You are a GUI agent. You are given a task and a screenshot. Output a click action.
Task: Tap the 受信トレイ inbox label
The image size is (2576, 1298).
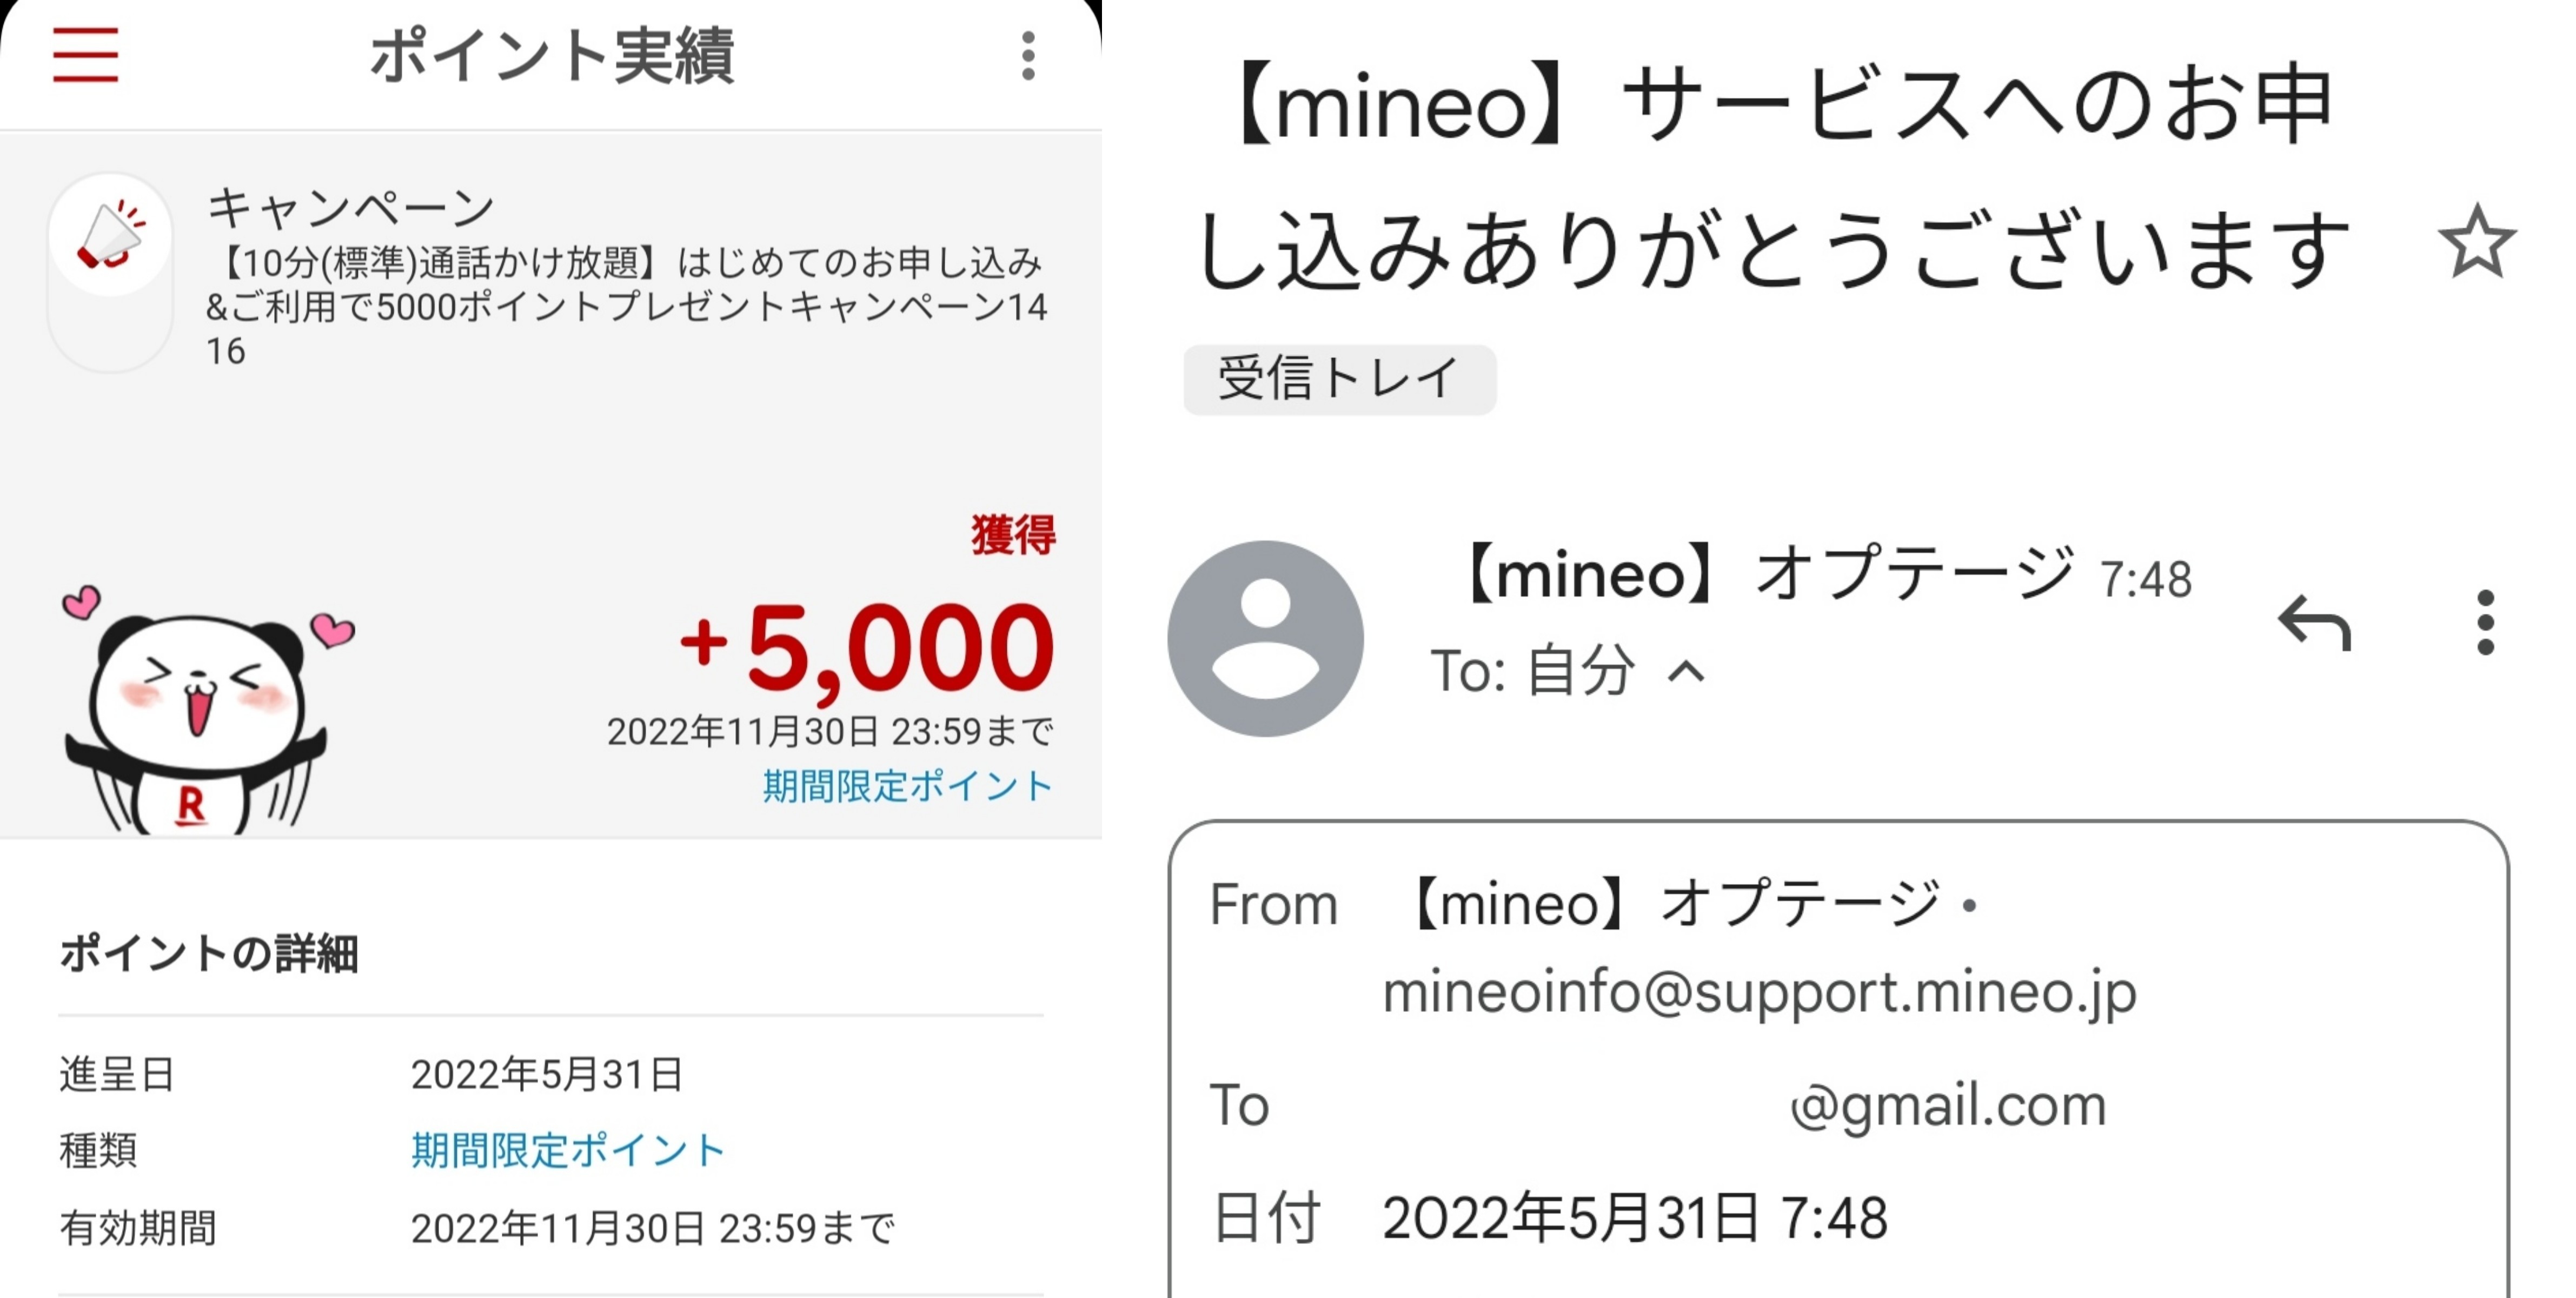pos(1339,379)
